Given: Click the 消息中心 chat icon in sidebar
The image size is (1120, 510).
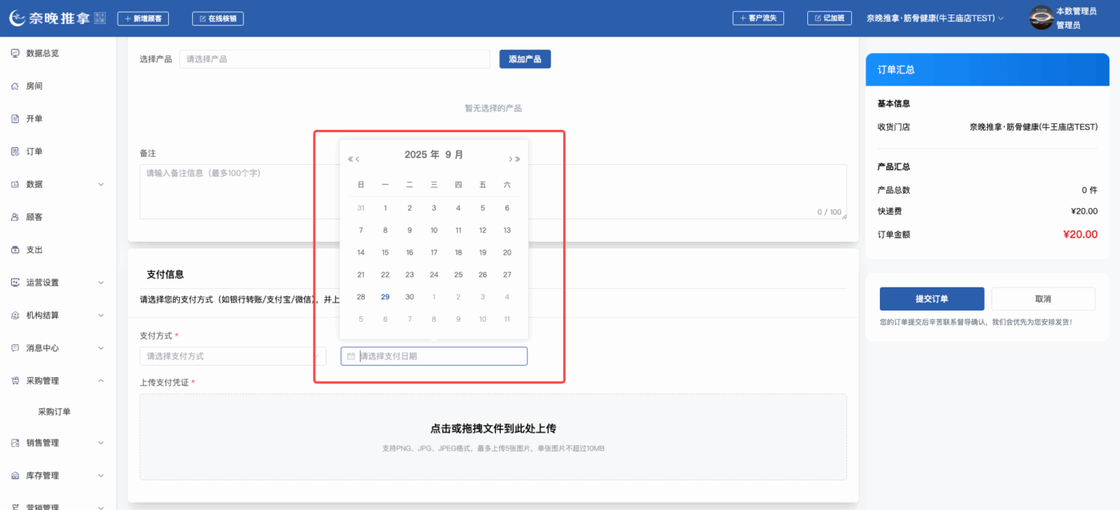Looking at the screenshot, I should (15, 349).
